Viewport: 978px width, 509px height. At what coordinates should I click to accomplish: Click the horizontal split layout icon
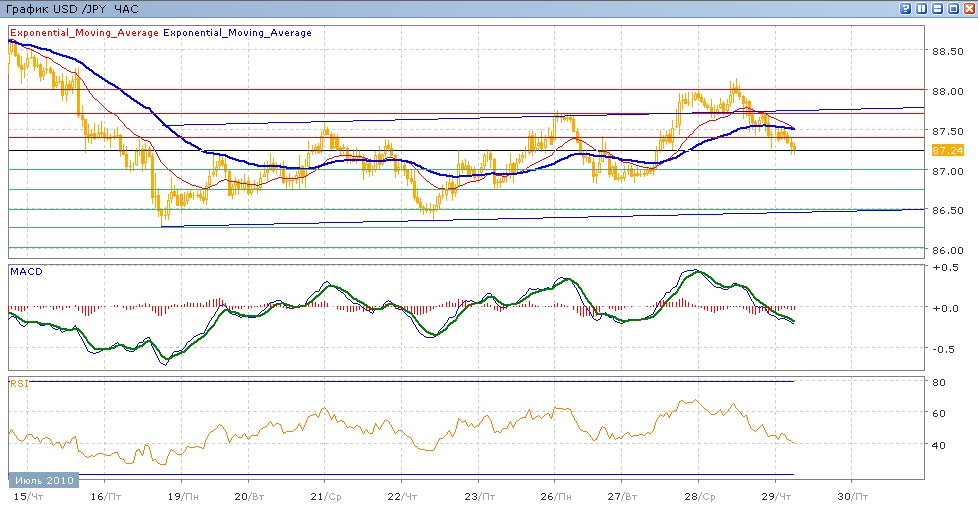point(938,8)
